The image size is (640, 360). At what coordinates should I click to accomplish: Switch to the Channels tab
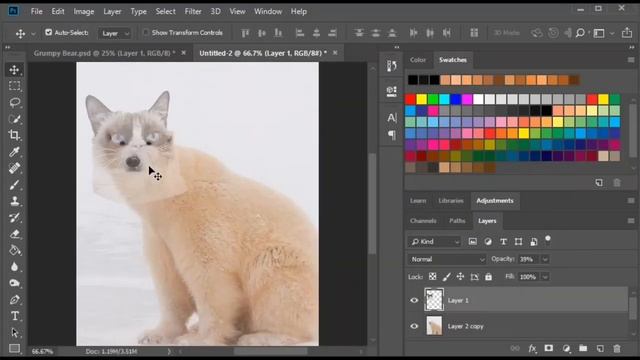pos(423,221)
